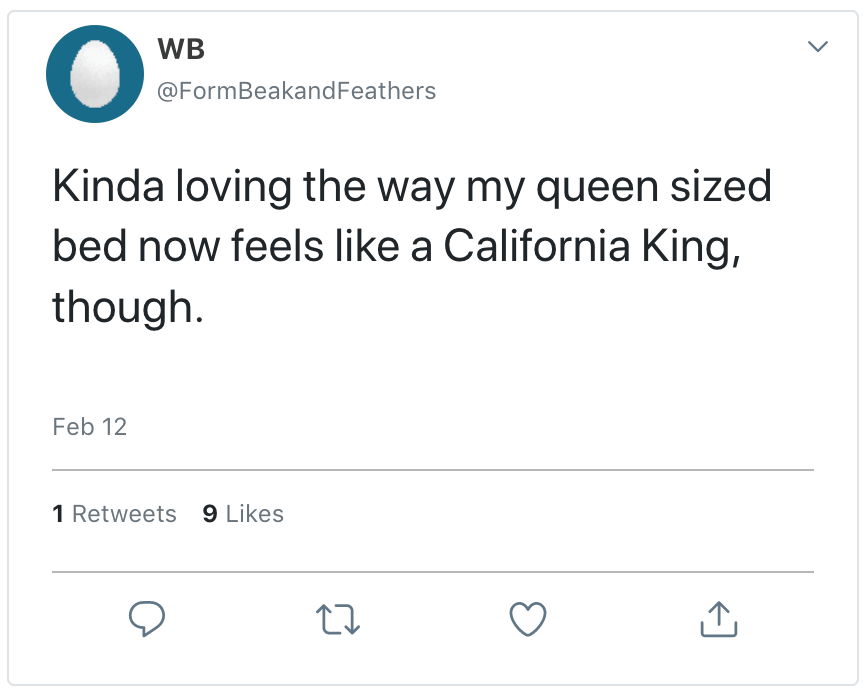This screenshot has height=694, width=868.
Task: Click the word 'Likes' in the stats row
Action: point(255,514)
